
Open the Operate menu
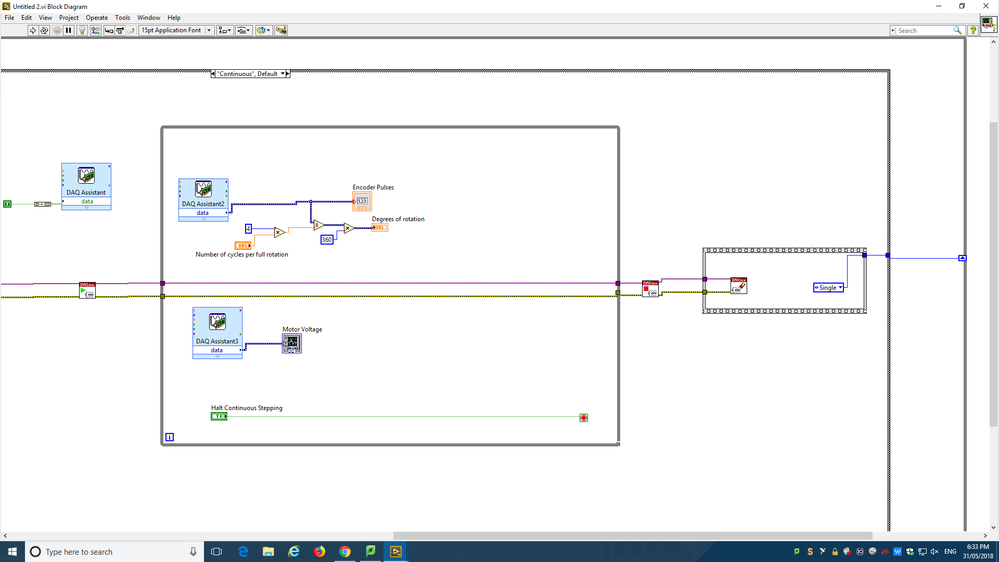(x=97, y=18)
